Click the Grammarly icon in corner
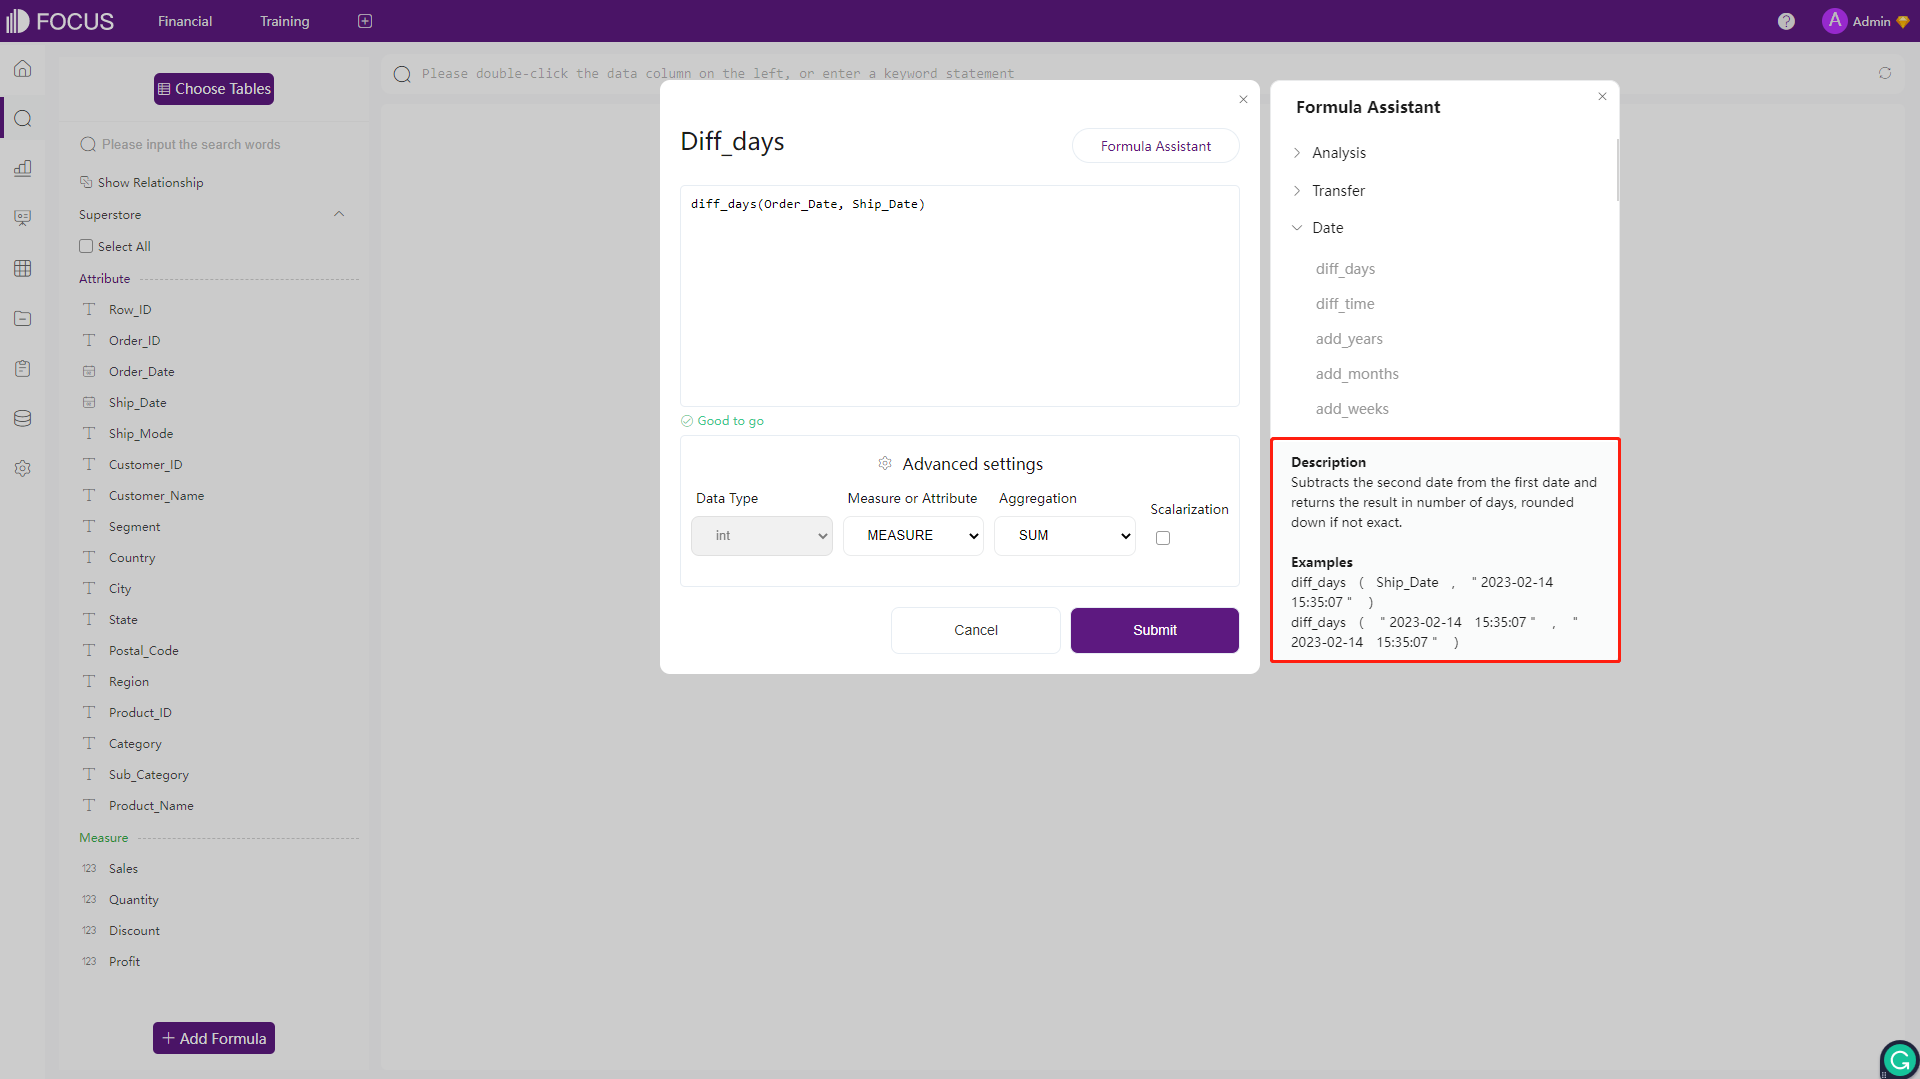 click(x=1899, y=1060)
